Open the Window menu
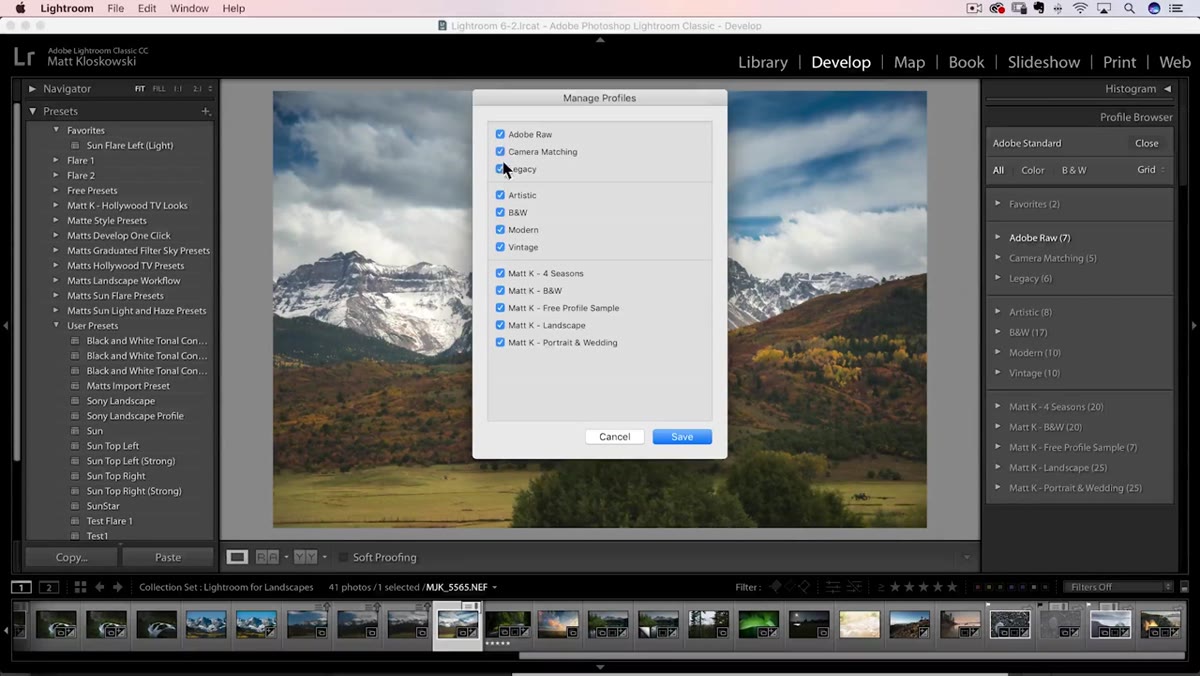Image resolution: width=1200 pixels, height=676 pixels. (x=189, y=8)
